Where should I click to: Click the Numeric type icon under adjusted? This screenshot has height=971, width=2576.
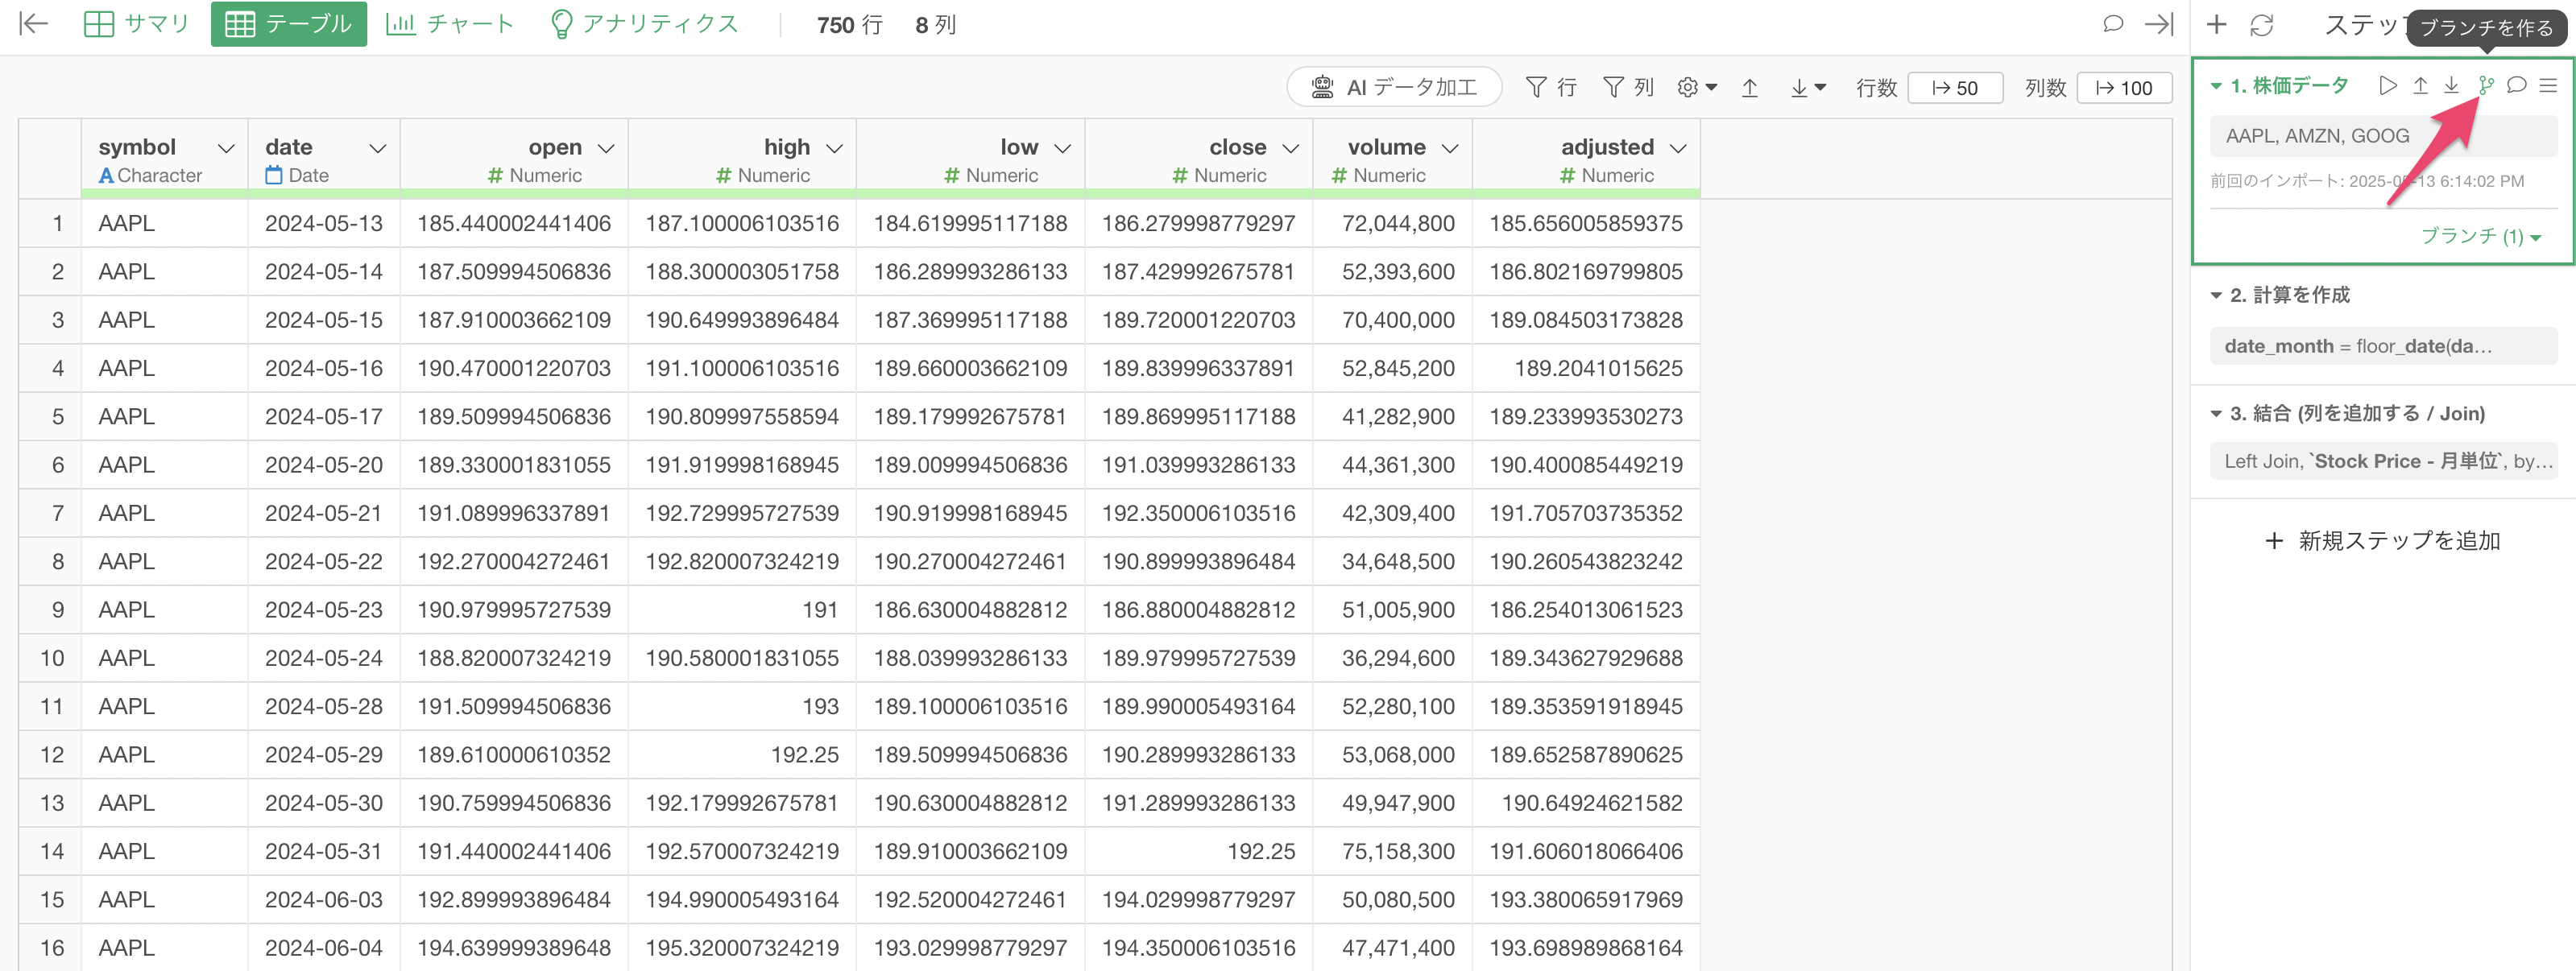(x=1567, y=176)
